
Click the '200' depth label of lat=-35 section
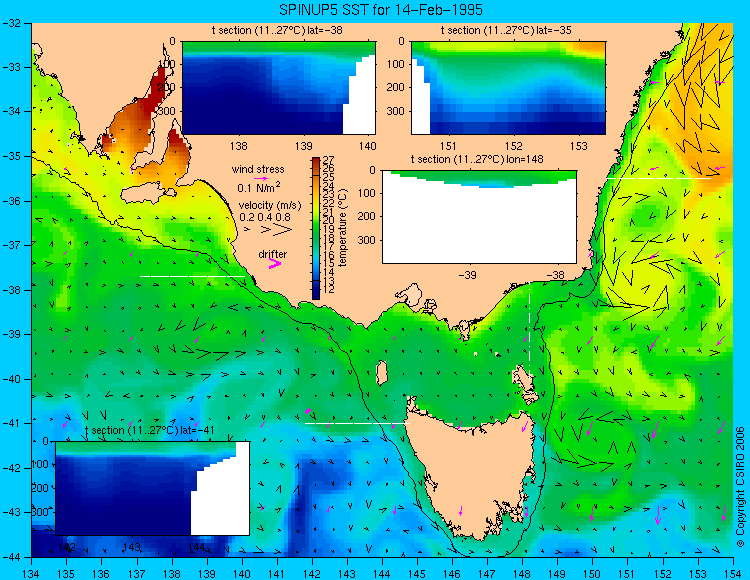coord(397,87)
